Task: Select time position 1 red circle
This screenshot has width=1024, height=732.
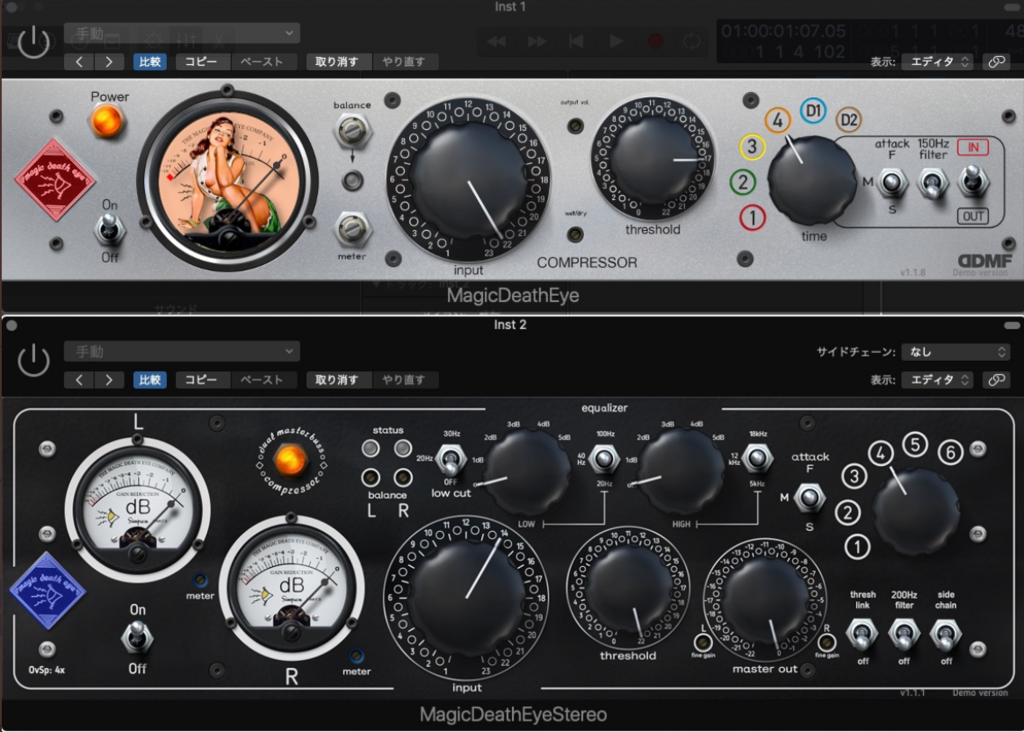Action: (752, 217)
